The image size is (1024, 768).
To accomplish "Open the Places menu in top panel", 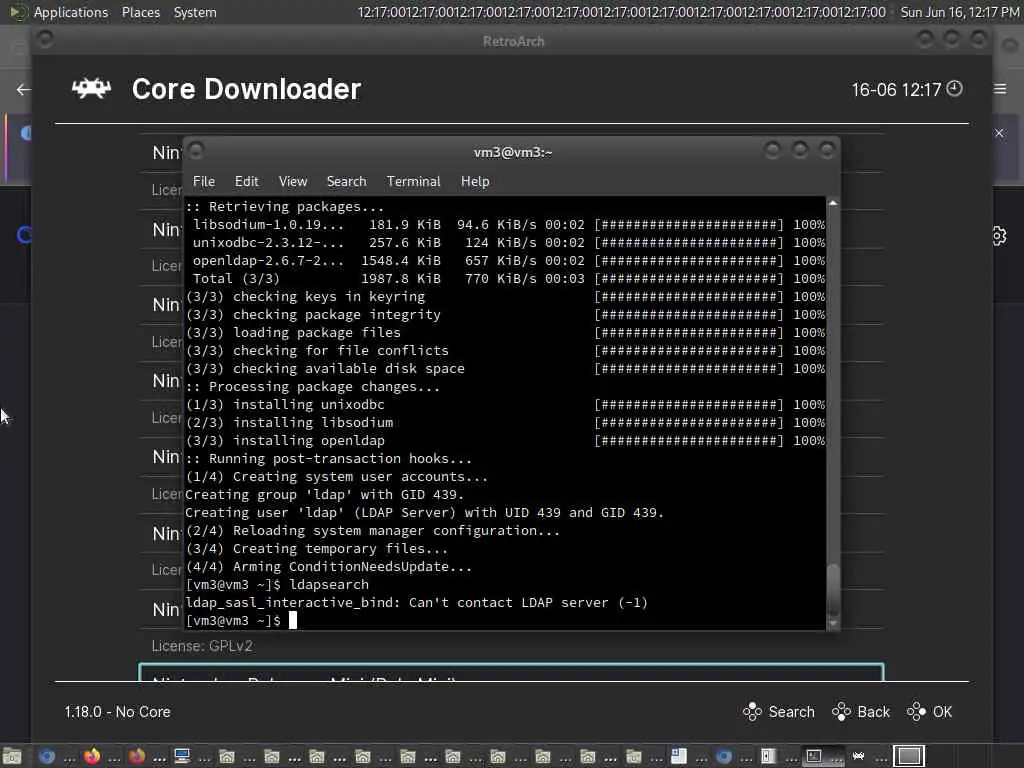I will click(x=140, y=12).
